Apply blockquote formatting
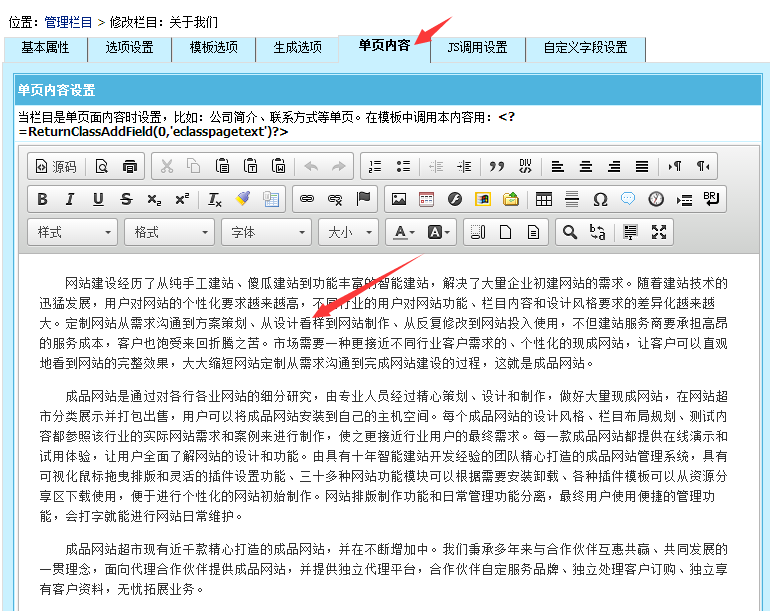This screenshot has width=770, height=611. tap(496, 167)
